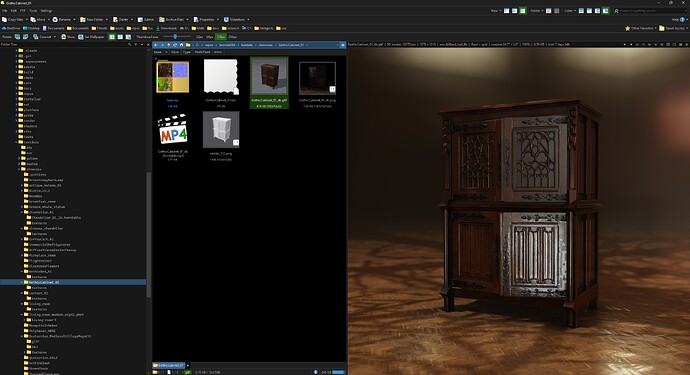Click the Copy Files toolbar button

point(13,19)
